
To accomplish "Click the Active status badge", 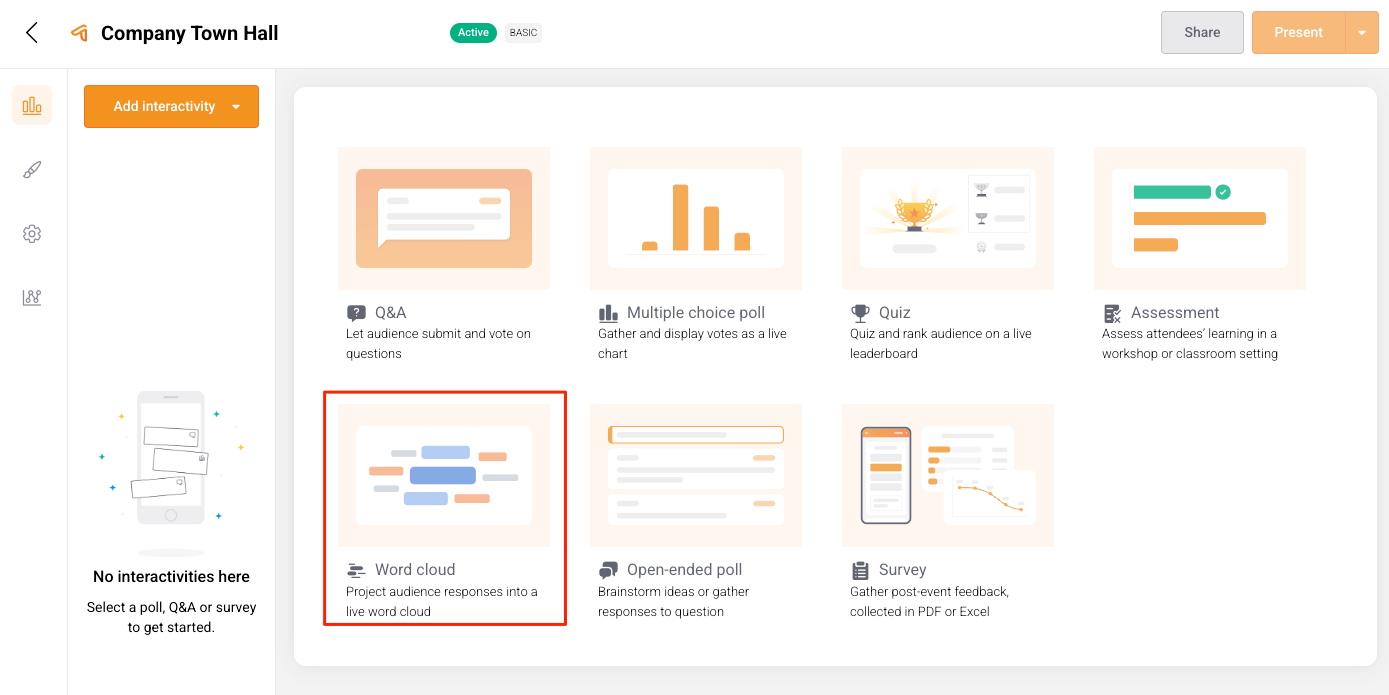I will click(x=473, y=33).
